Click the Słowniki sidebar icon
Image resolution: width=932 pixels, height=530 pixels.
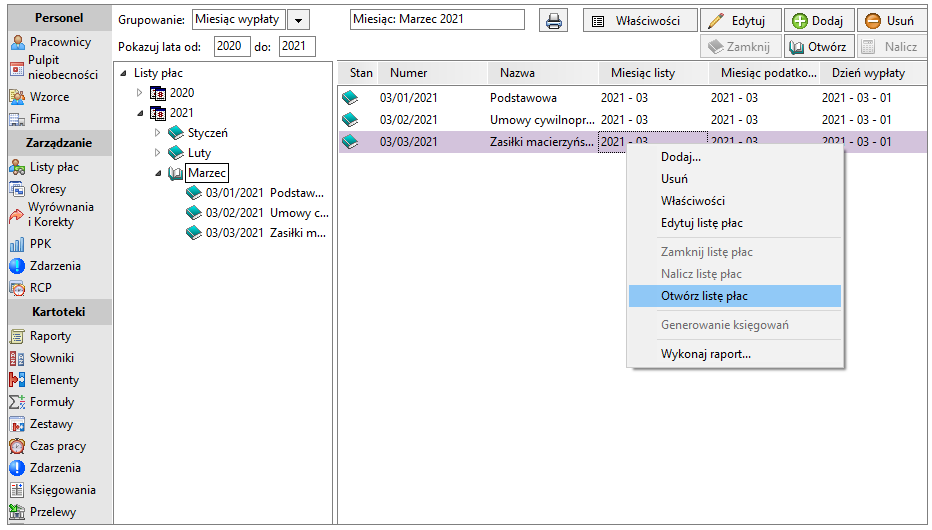[x=17, y=358]
